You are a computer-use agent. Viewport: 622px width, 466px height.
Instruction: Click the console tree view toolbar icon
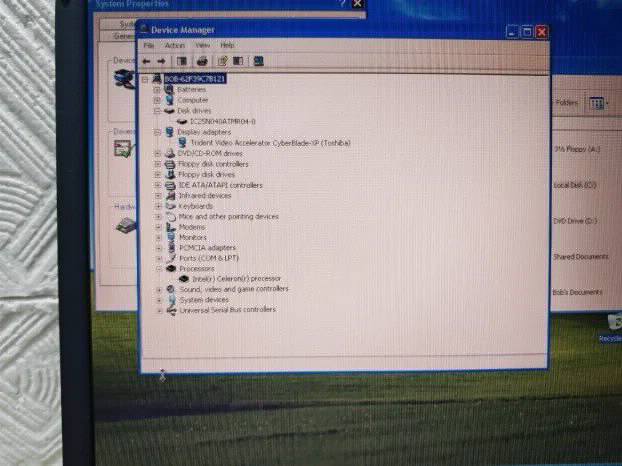pos(182,61)
